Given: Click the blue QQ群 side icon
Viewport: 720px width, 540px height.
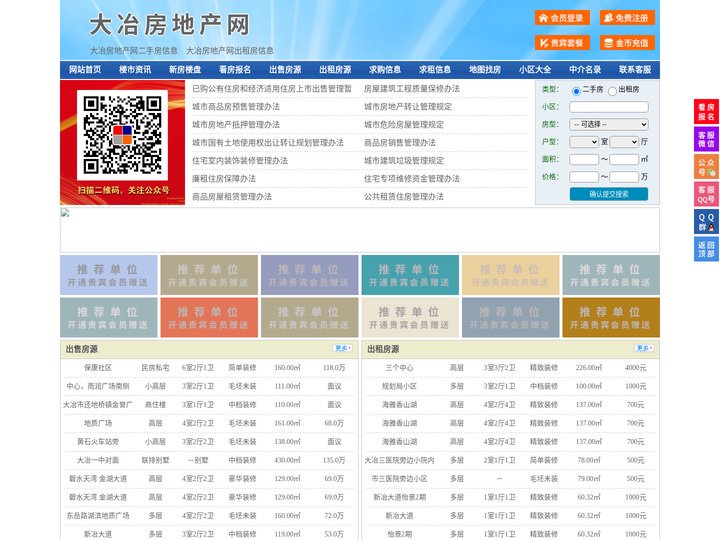Looking at the screenshot, I should tap(706, 222).
